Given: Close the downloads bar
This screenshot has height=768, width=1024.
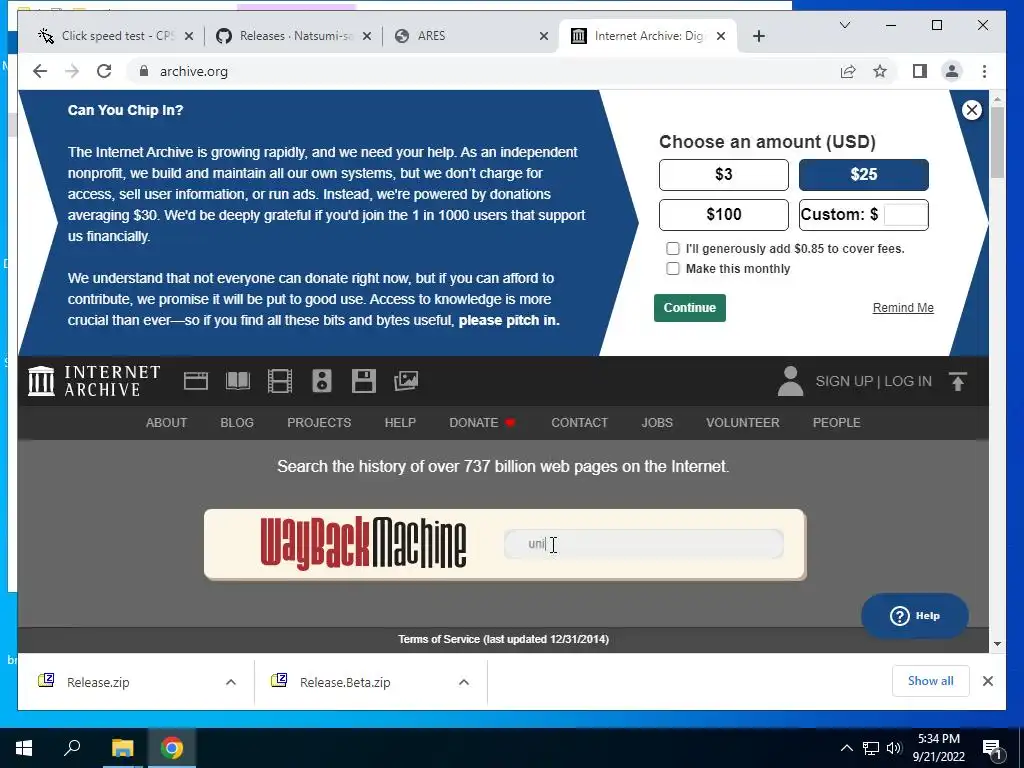Looking at the screenshot, I should coord(987,681).
